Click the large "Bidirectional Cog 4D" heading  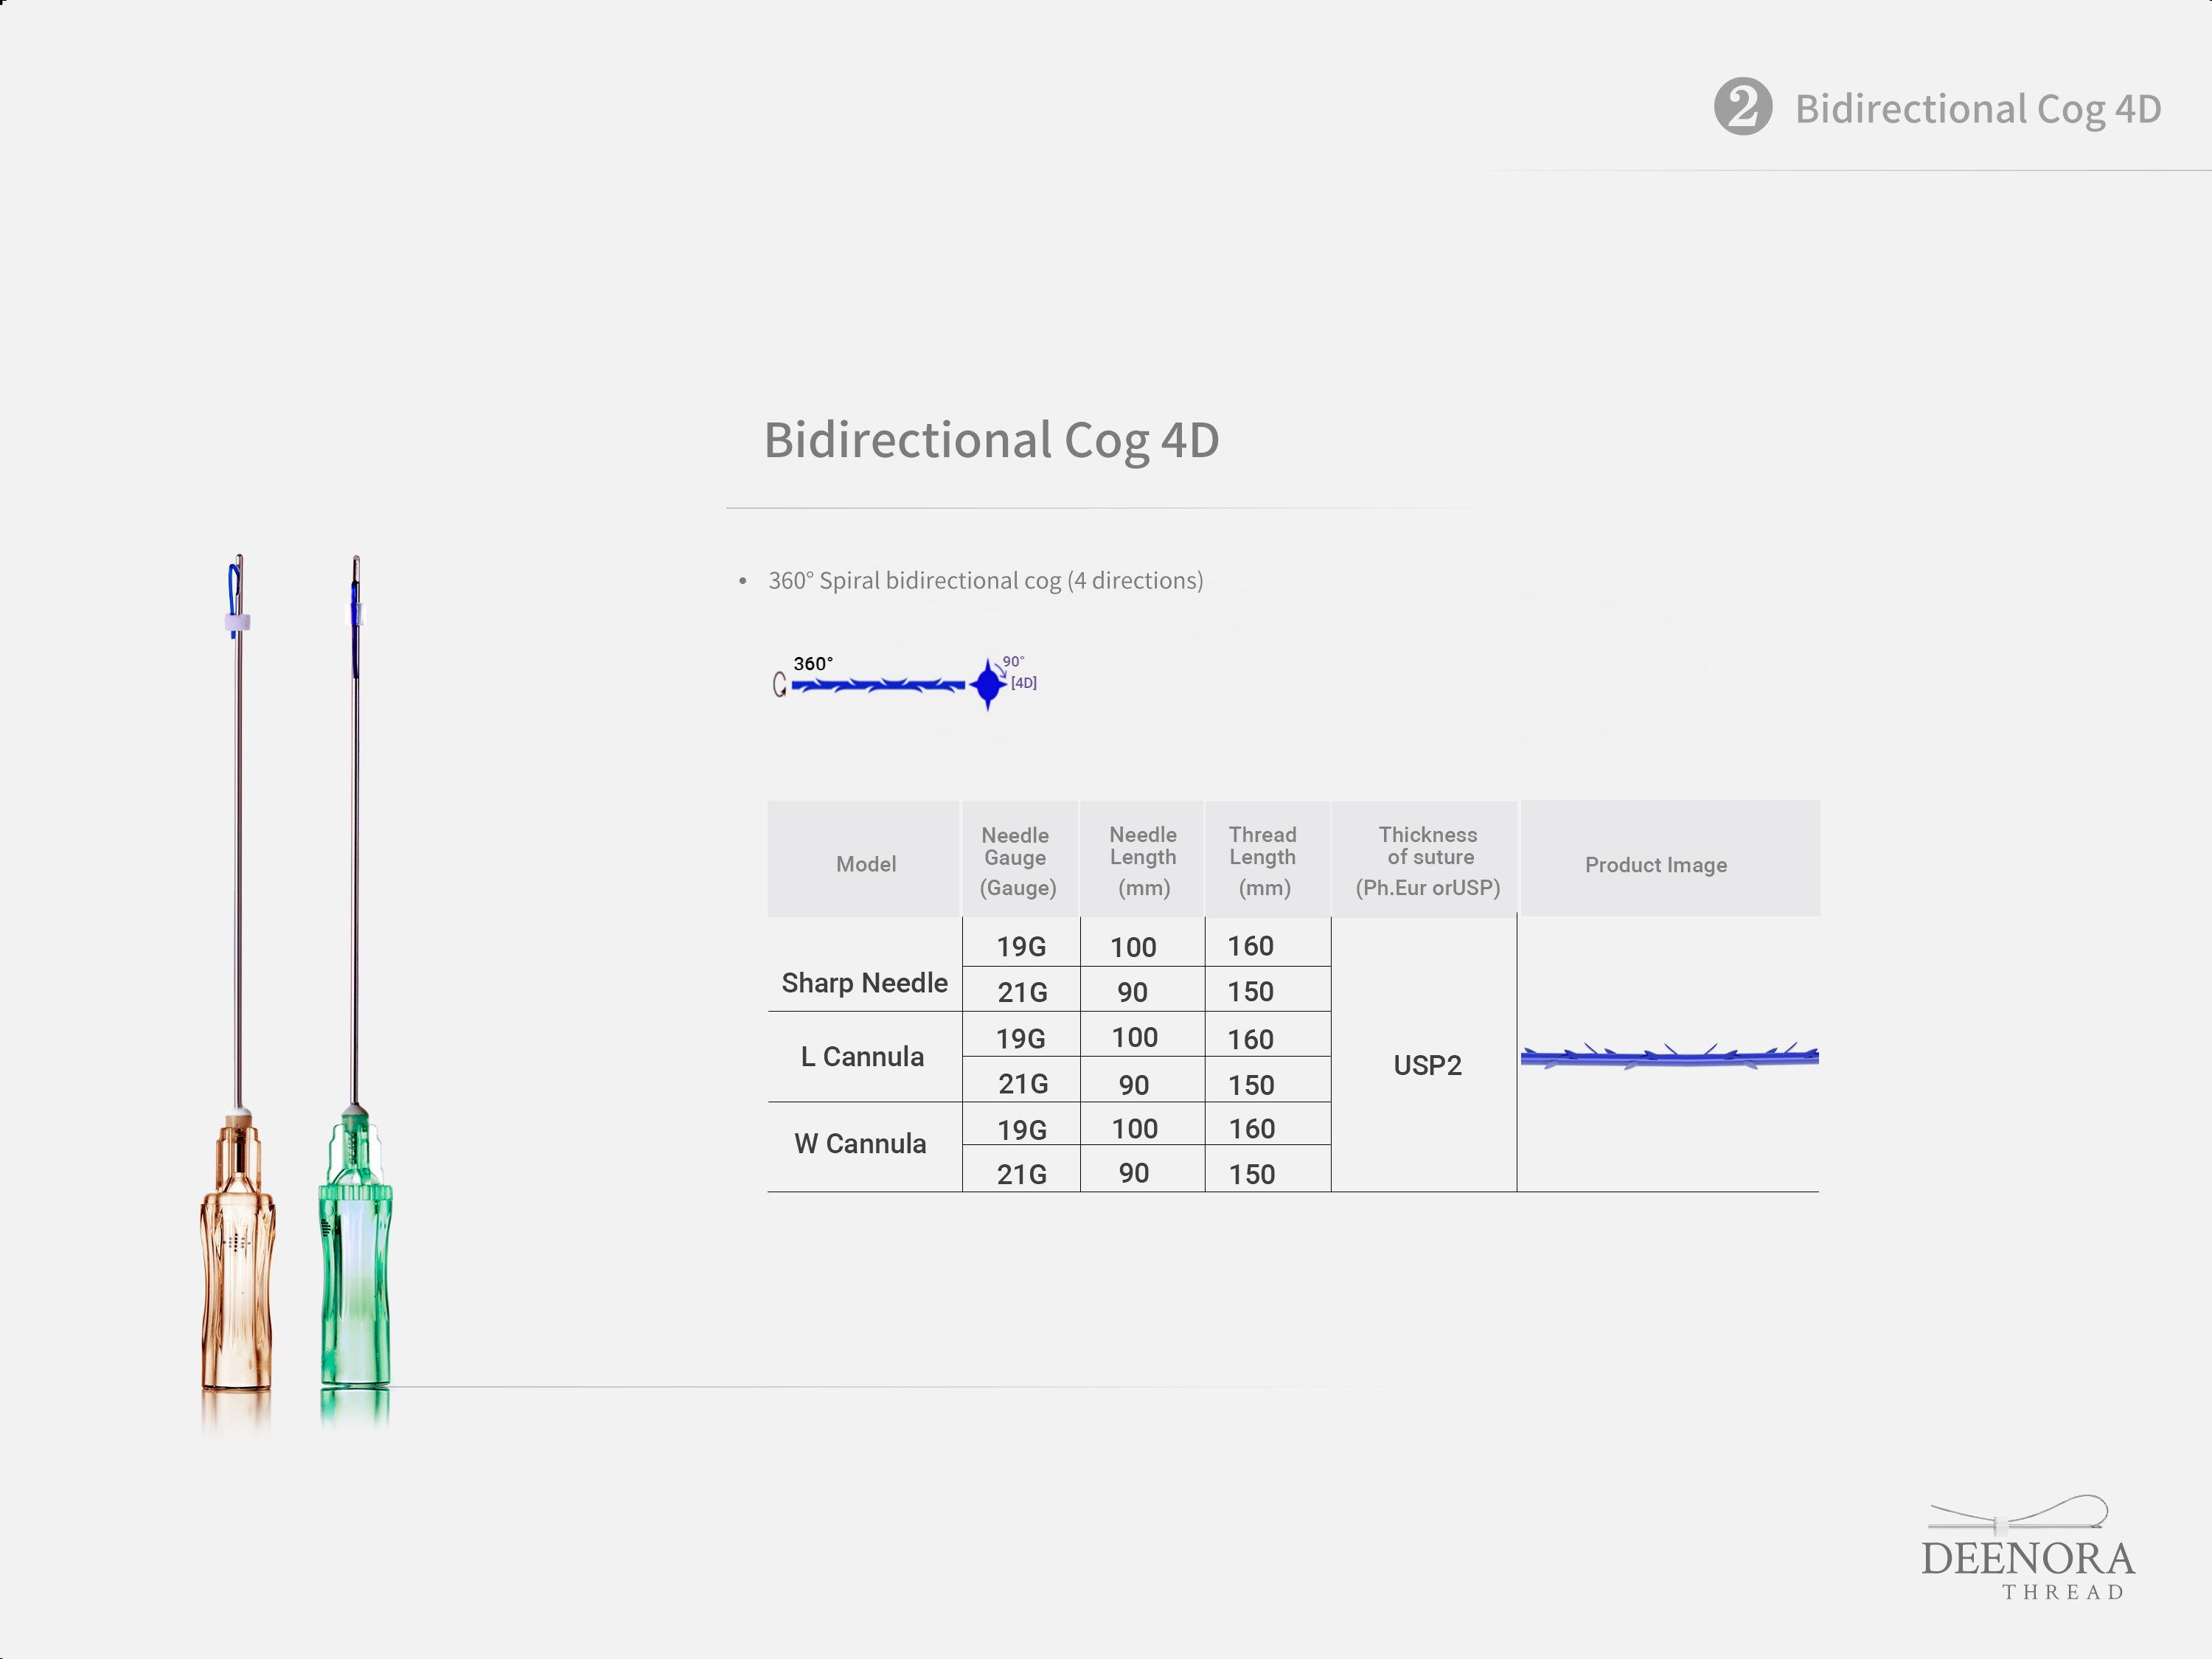point(991,440)
